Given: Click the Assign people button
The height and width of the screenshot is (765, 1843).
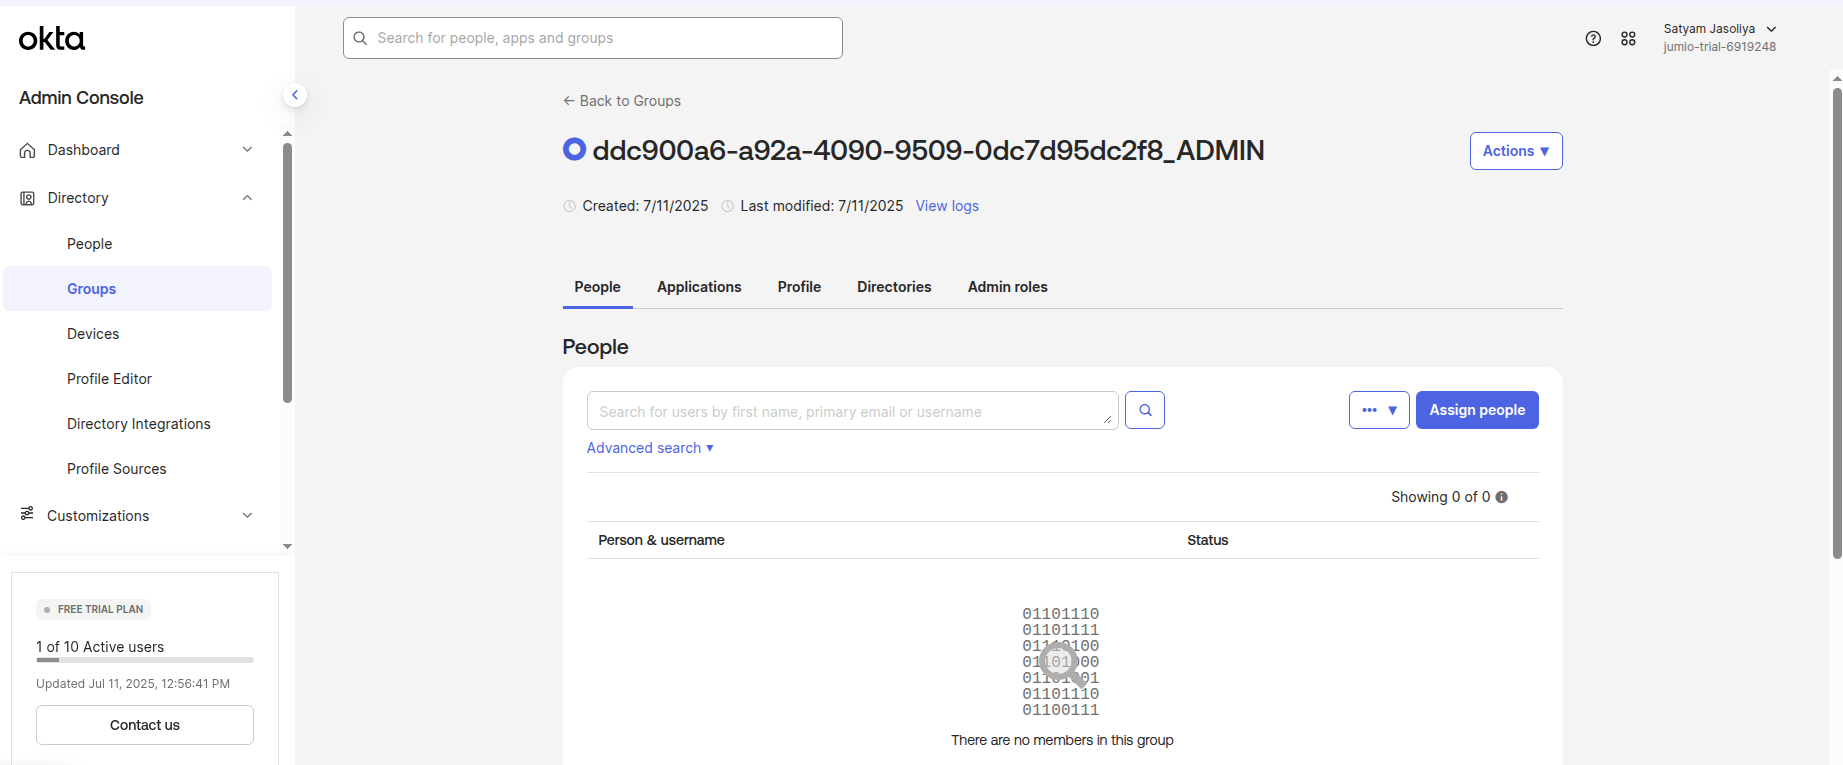Looking at the screenshot, I should pyautogui.click(x=1476, y=410).
